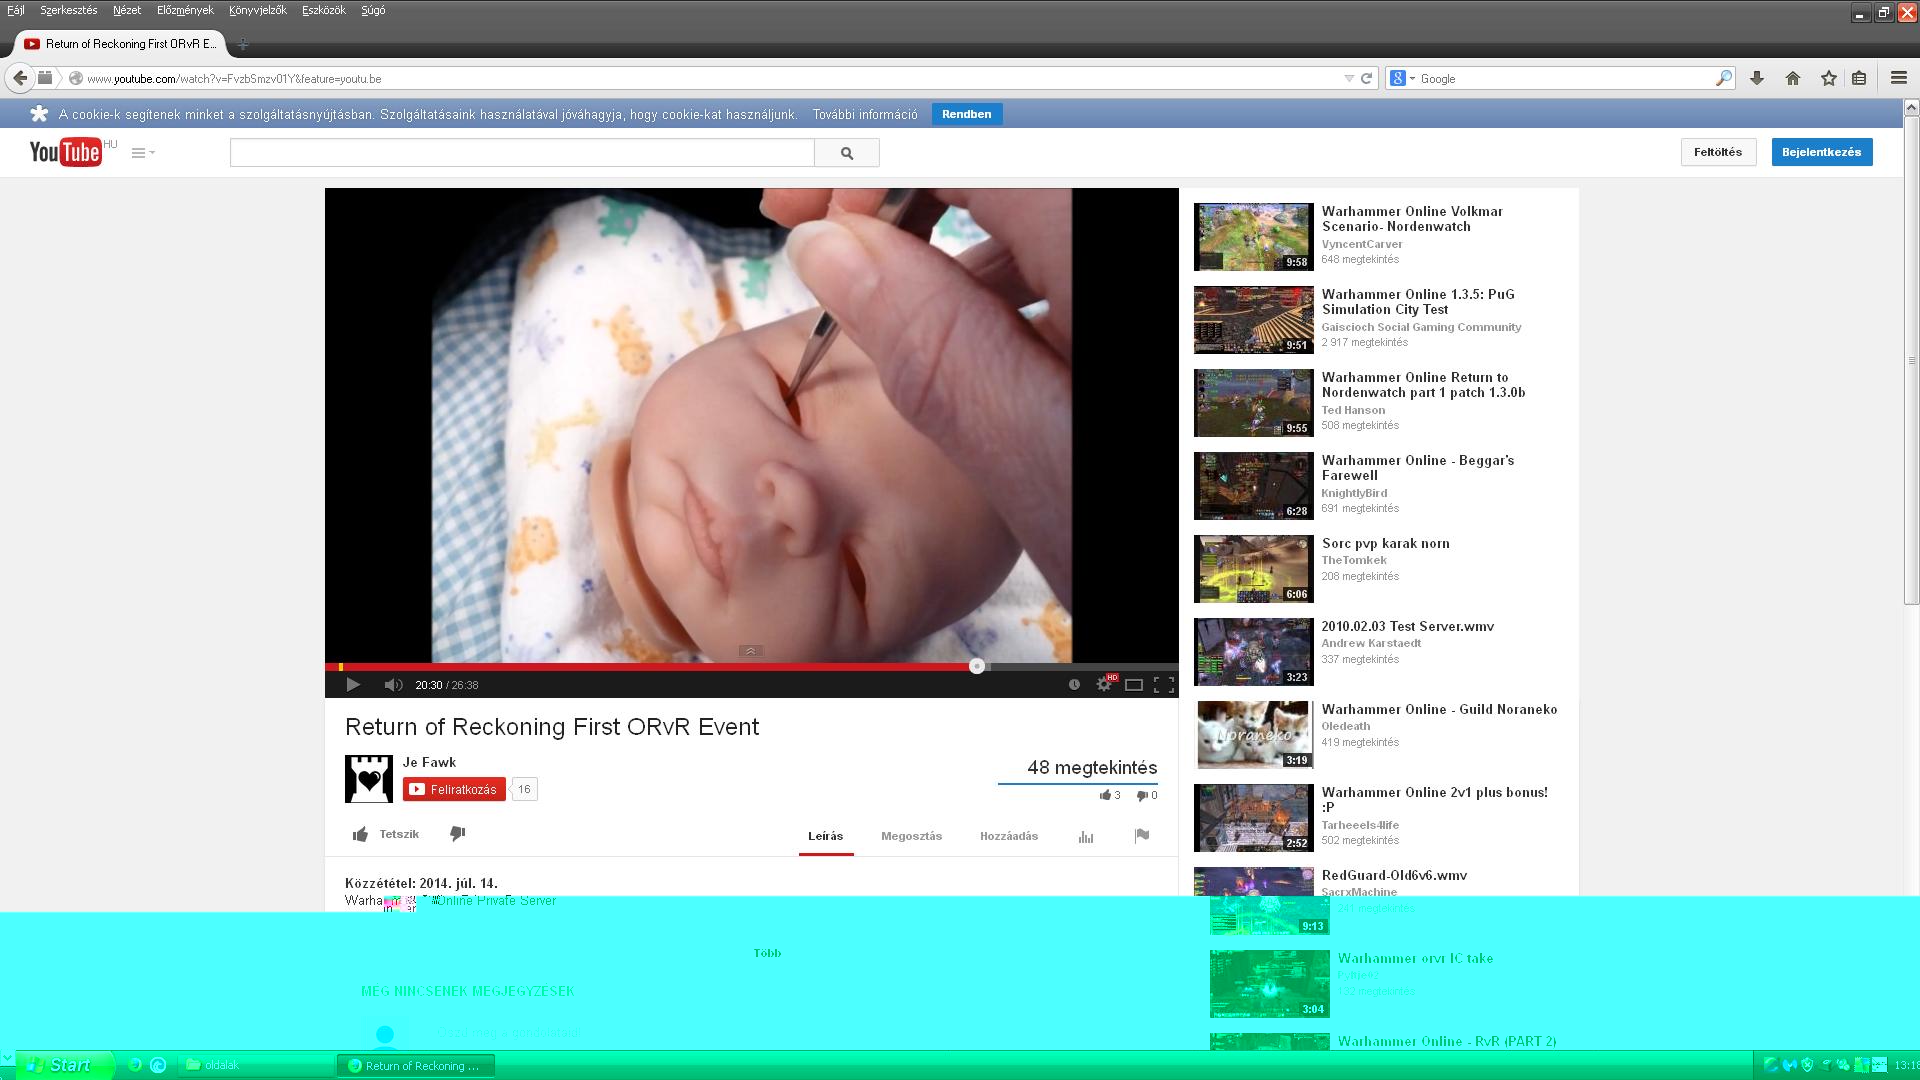Click the Return of Reckoning taskbar item
The height and width of the screenshot is (1080, 1920).
(x=416, y=1065)
